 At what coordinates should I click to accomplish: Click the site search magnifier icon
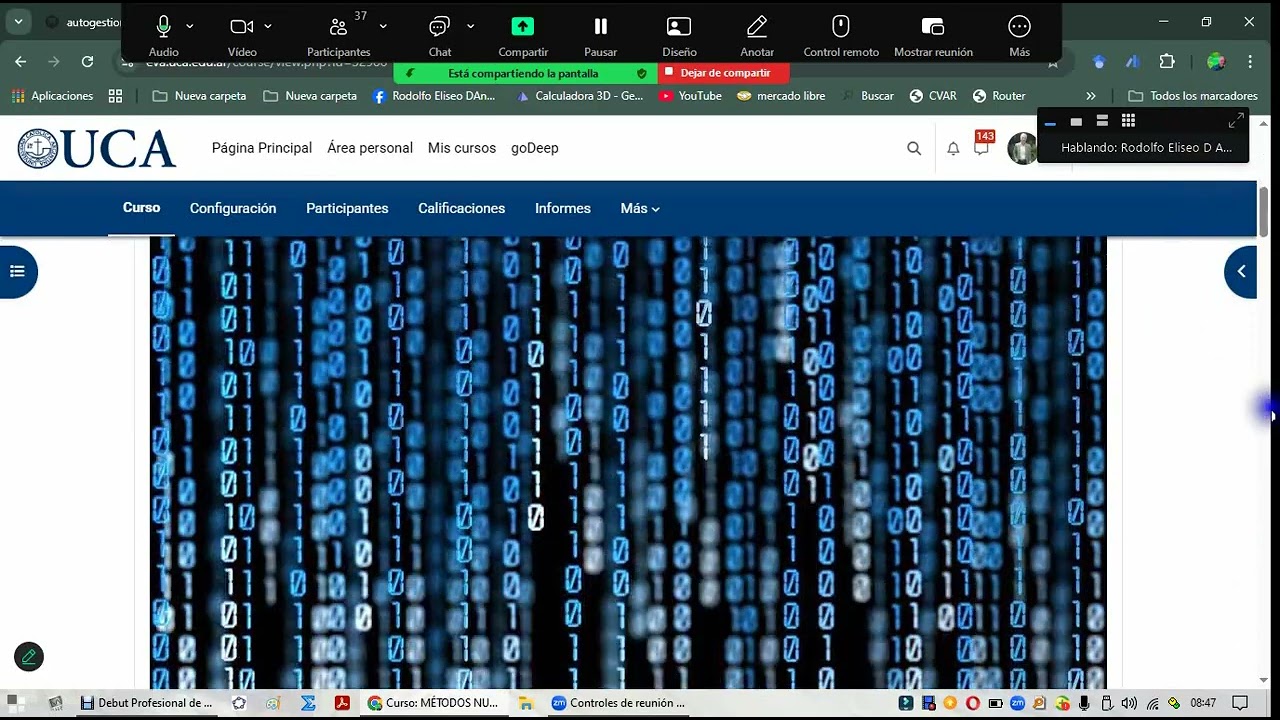tap(914, 148)
